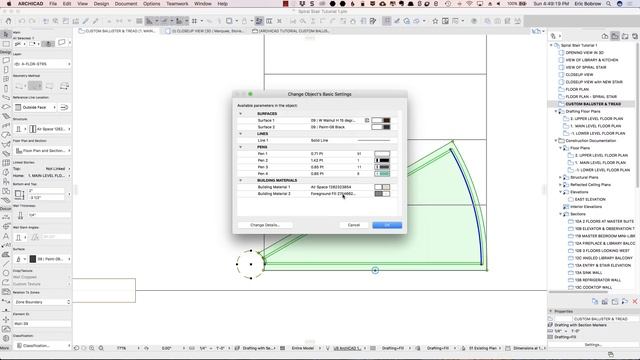Select the Arrow tool in the toolbox
Screen dimensions: 640x360
point(6,35)
